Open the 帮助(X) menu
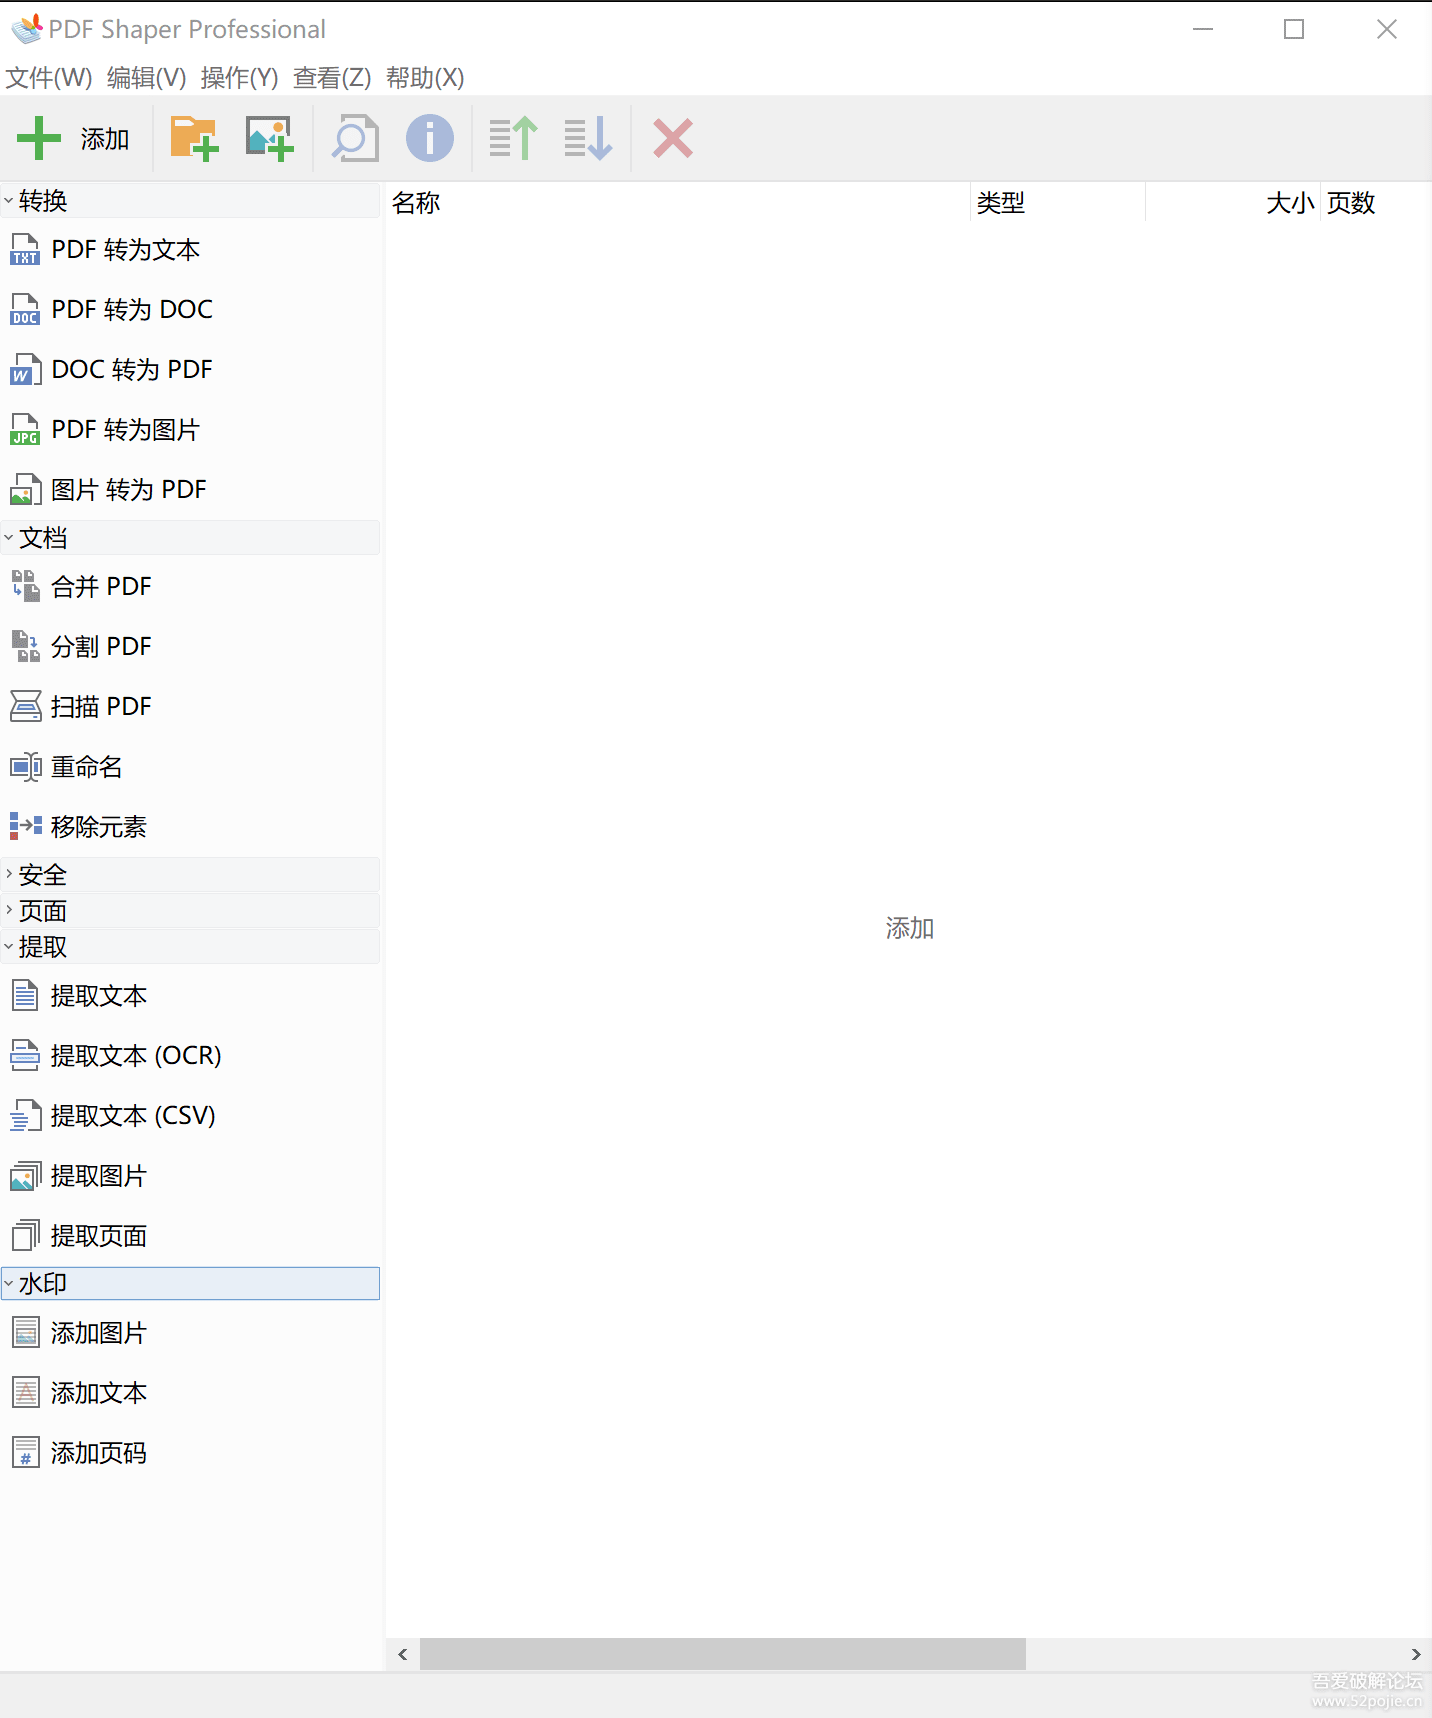 [425, 77]
